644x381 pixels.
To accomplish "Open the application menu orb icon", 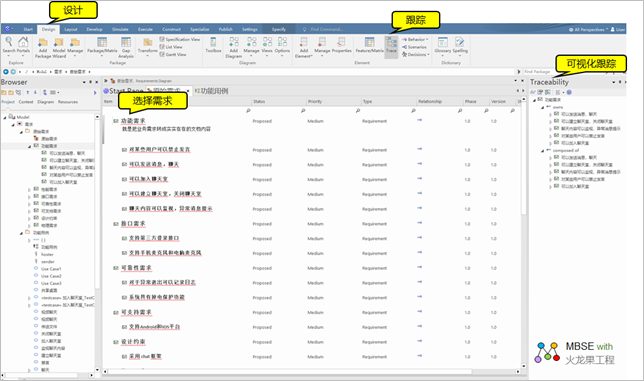I will coord(7,29).
